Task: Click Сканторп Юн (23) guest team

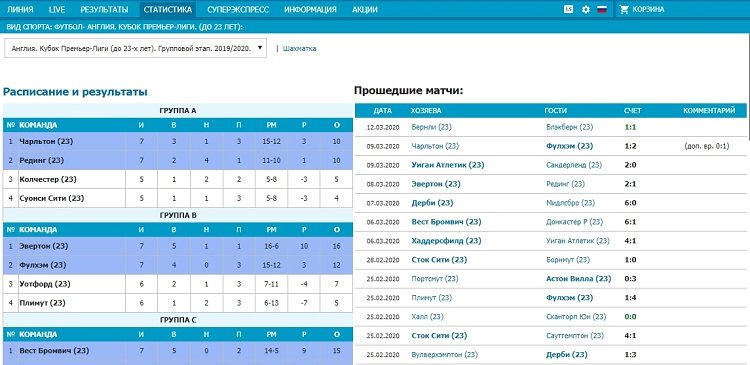Action: tap(576, 317)
